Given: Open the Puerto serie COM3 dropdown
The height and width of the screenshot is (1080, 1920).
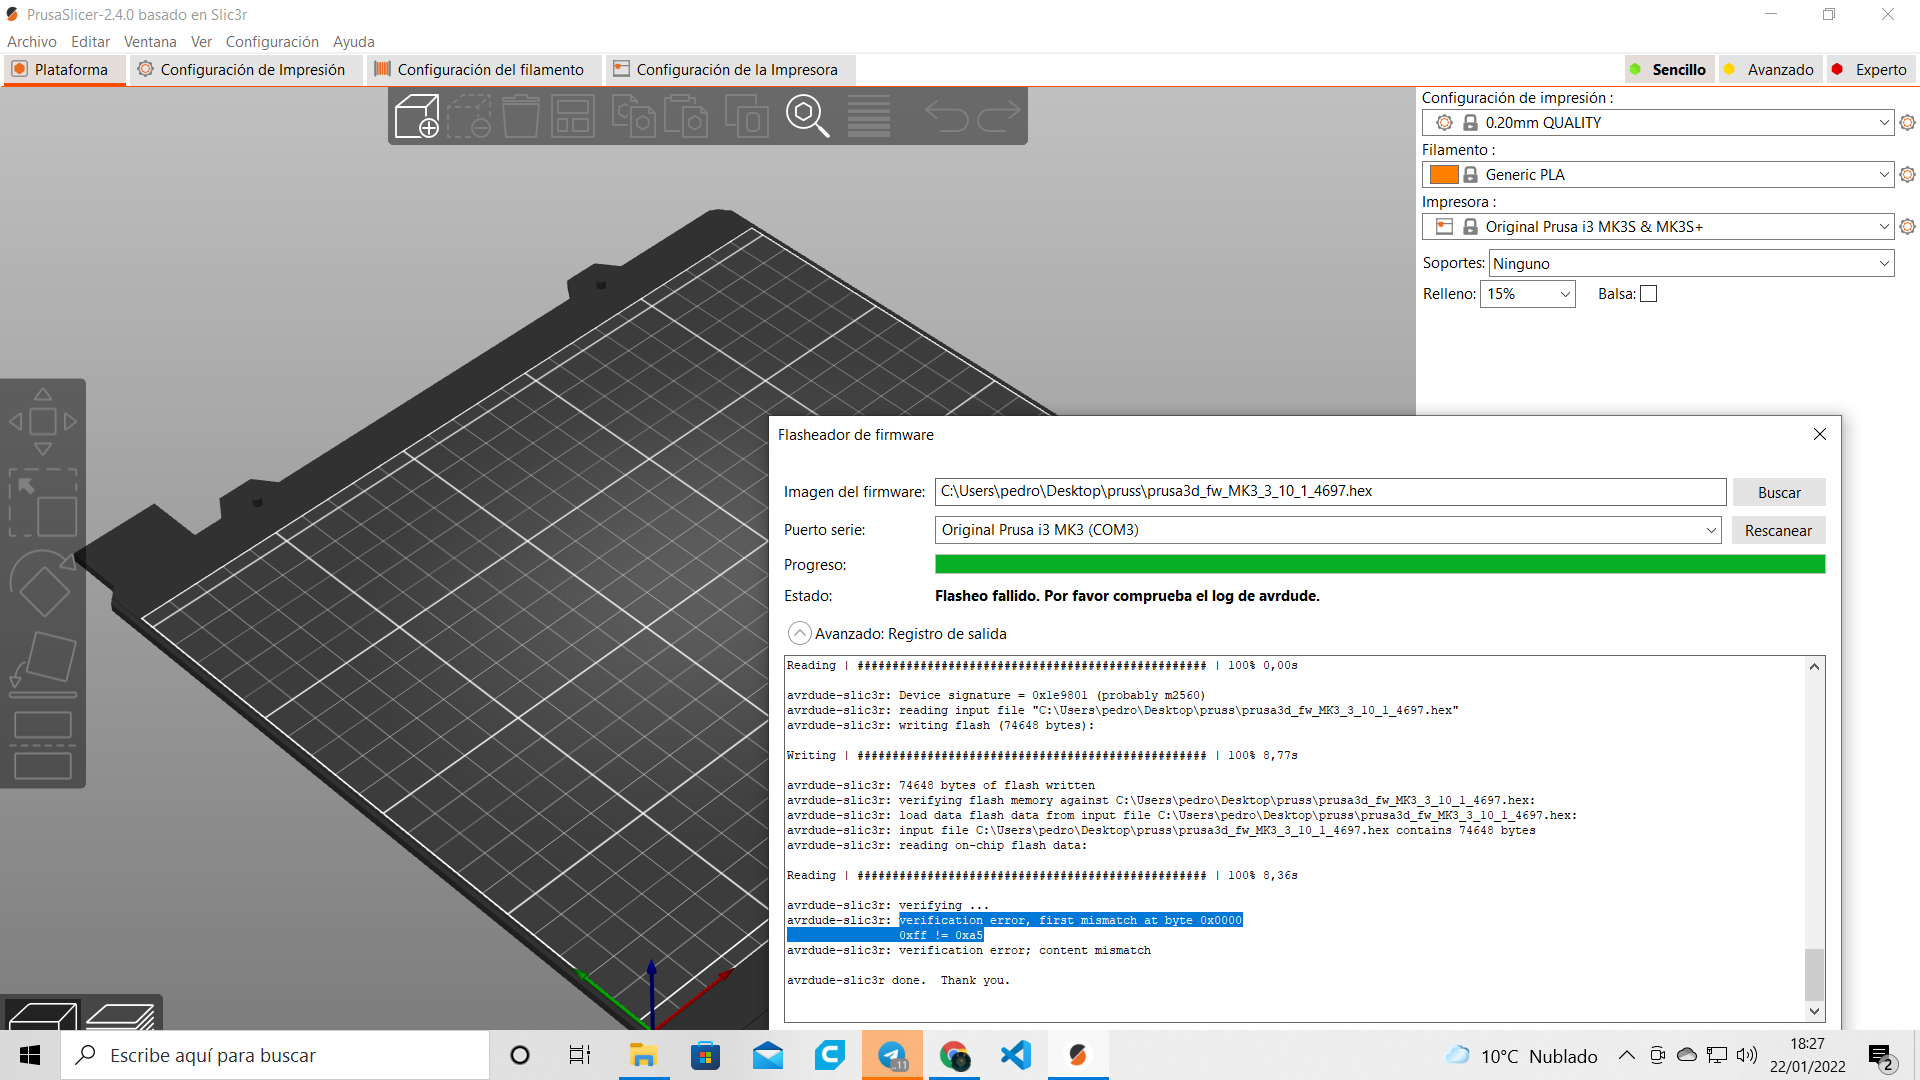Looking at the screenshot, I should (x=1328, y=530).
